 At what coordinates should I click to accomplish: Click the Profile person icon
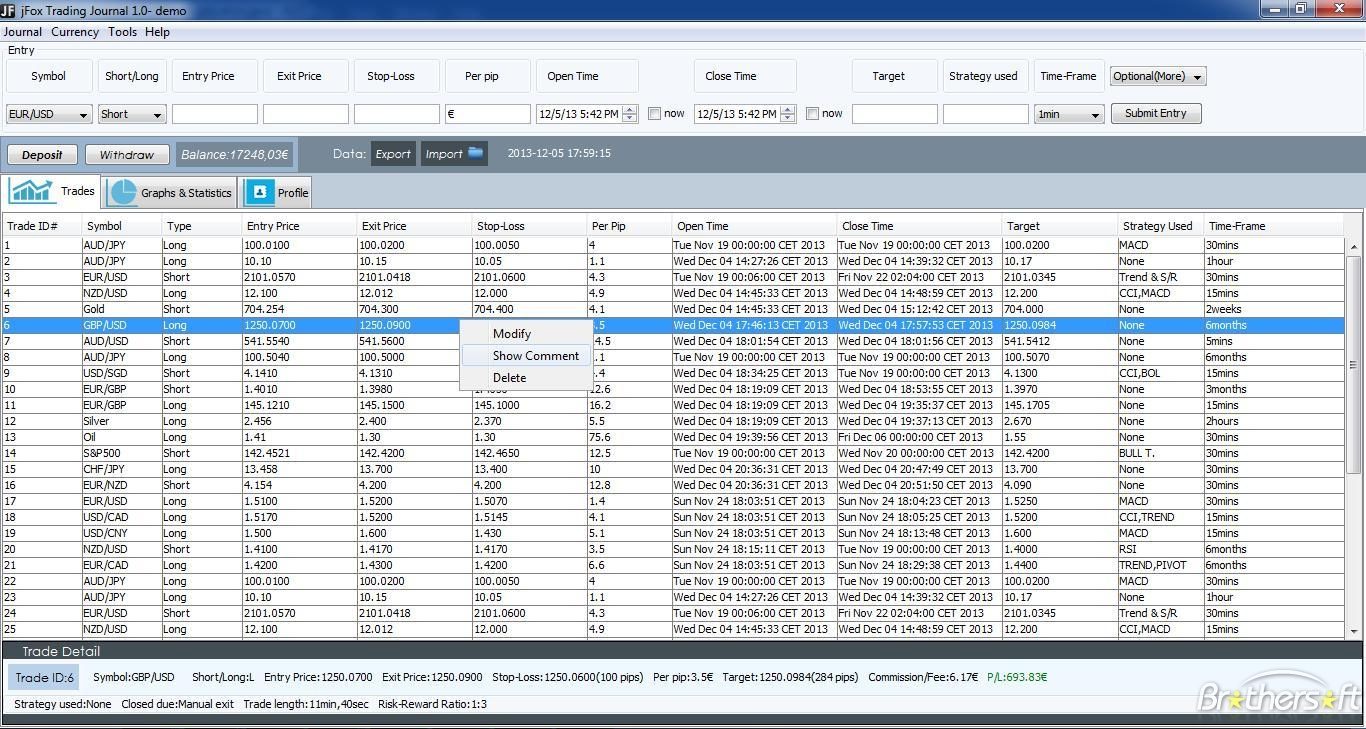pyautogui.click(x=260, y=193)
